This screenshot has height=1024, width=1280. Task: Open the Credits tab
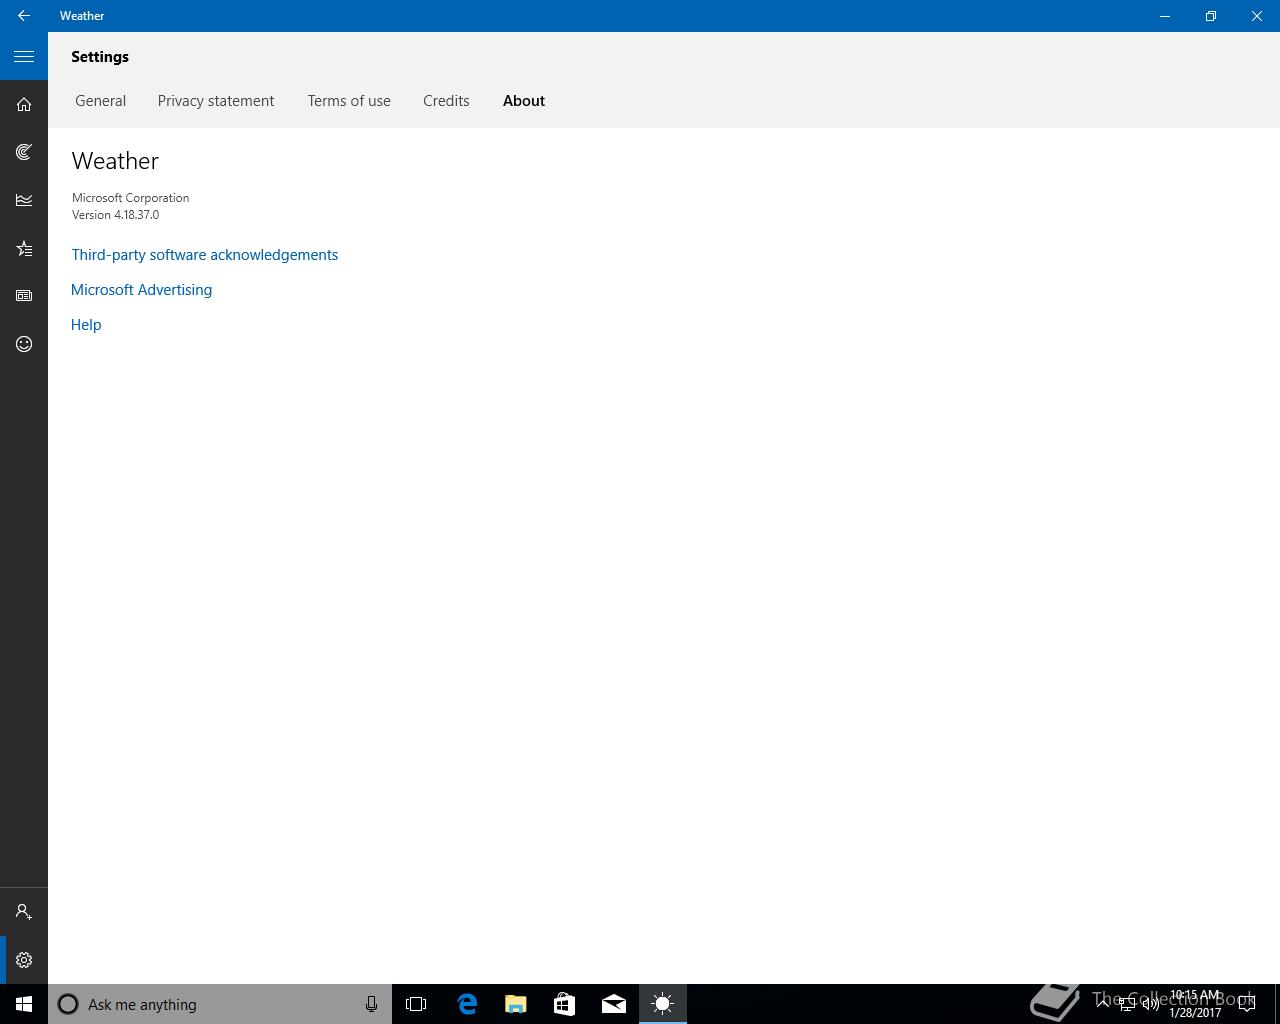tap(446, 101)
